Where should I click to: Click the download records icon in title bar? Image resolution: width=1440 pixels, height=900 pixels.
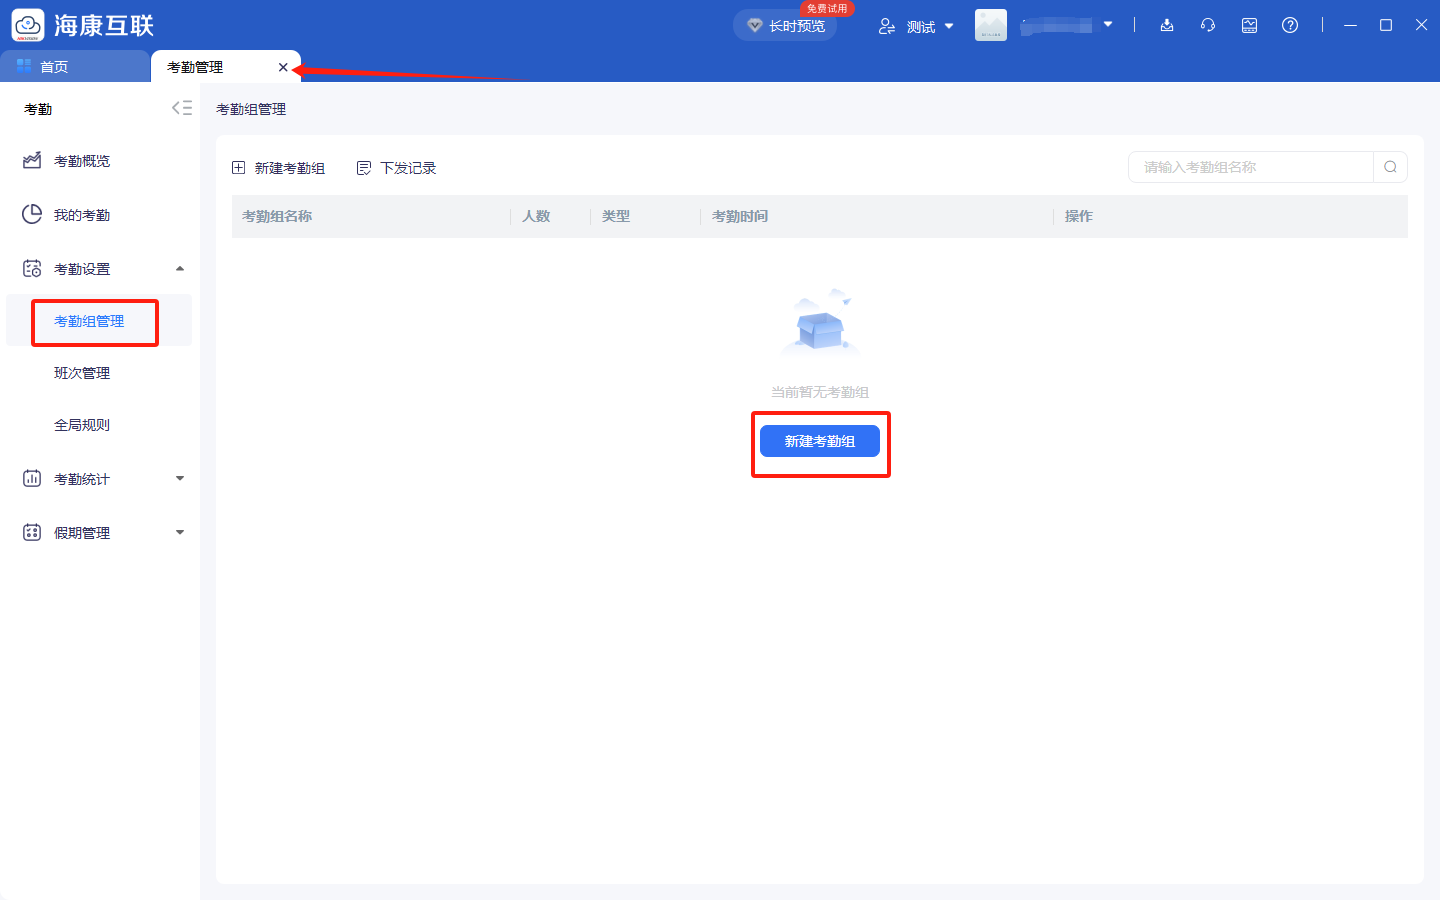(1167, 25)
